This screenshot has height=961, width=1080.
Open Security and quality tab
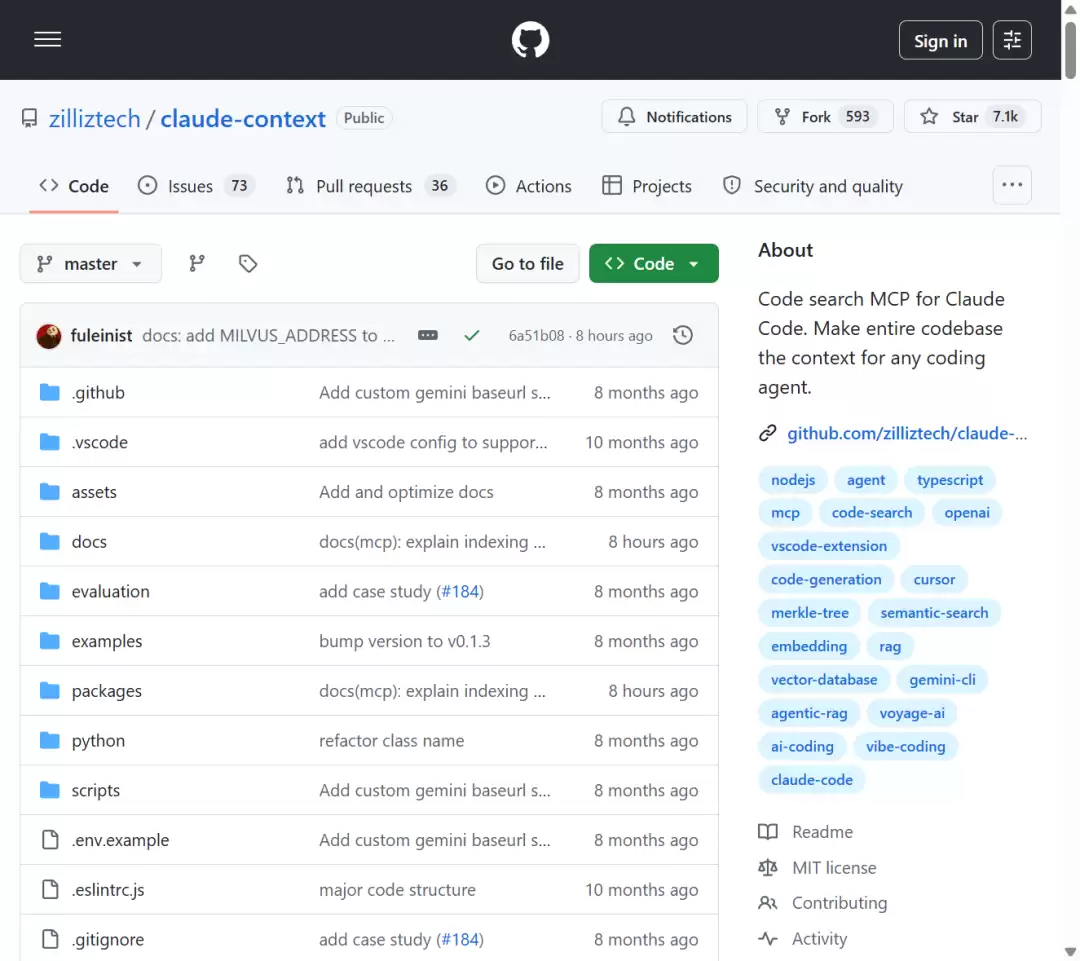813,186
